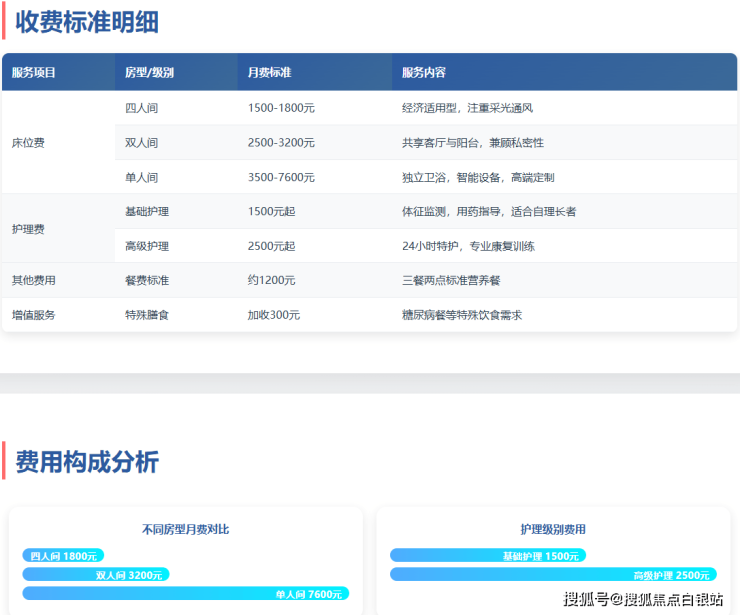The width and height of the screenshot is (740, 615).
Task: Click 高级护理 price 2500元起
Action: pyautogui.click(x=271, y=246)
